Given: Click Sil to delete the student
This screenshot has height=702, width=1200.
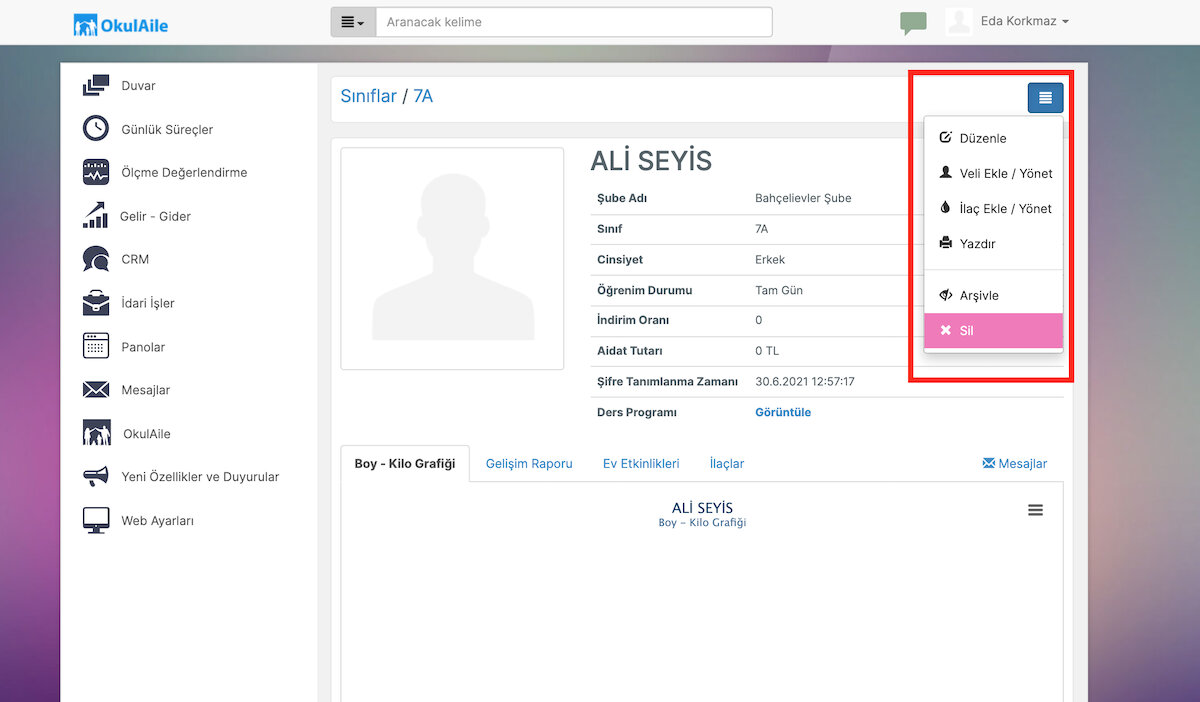Looking at the screenshot, I should click(x=993, y=330).
